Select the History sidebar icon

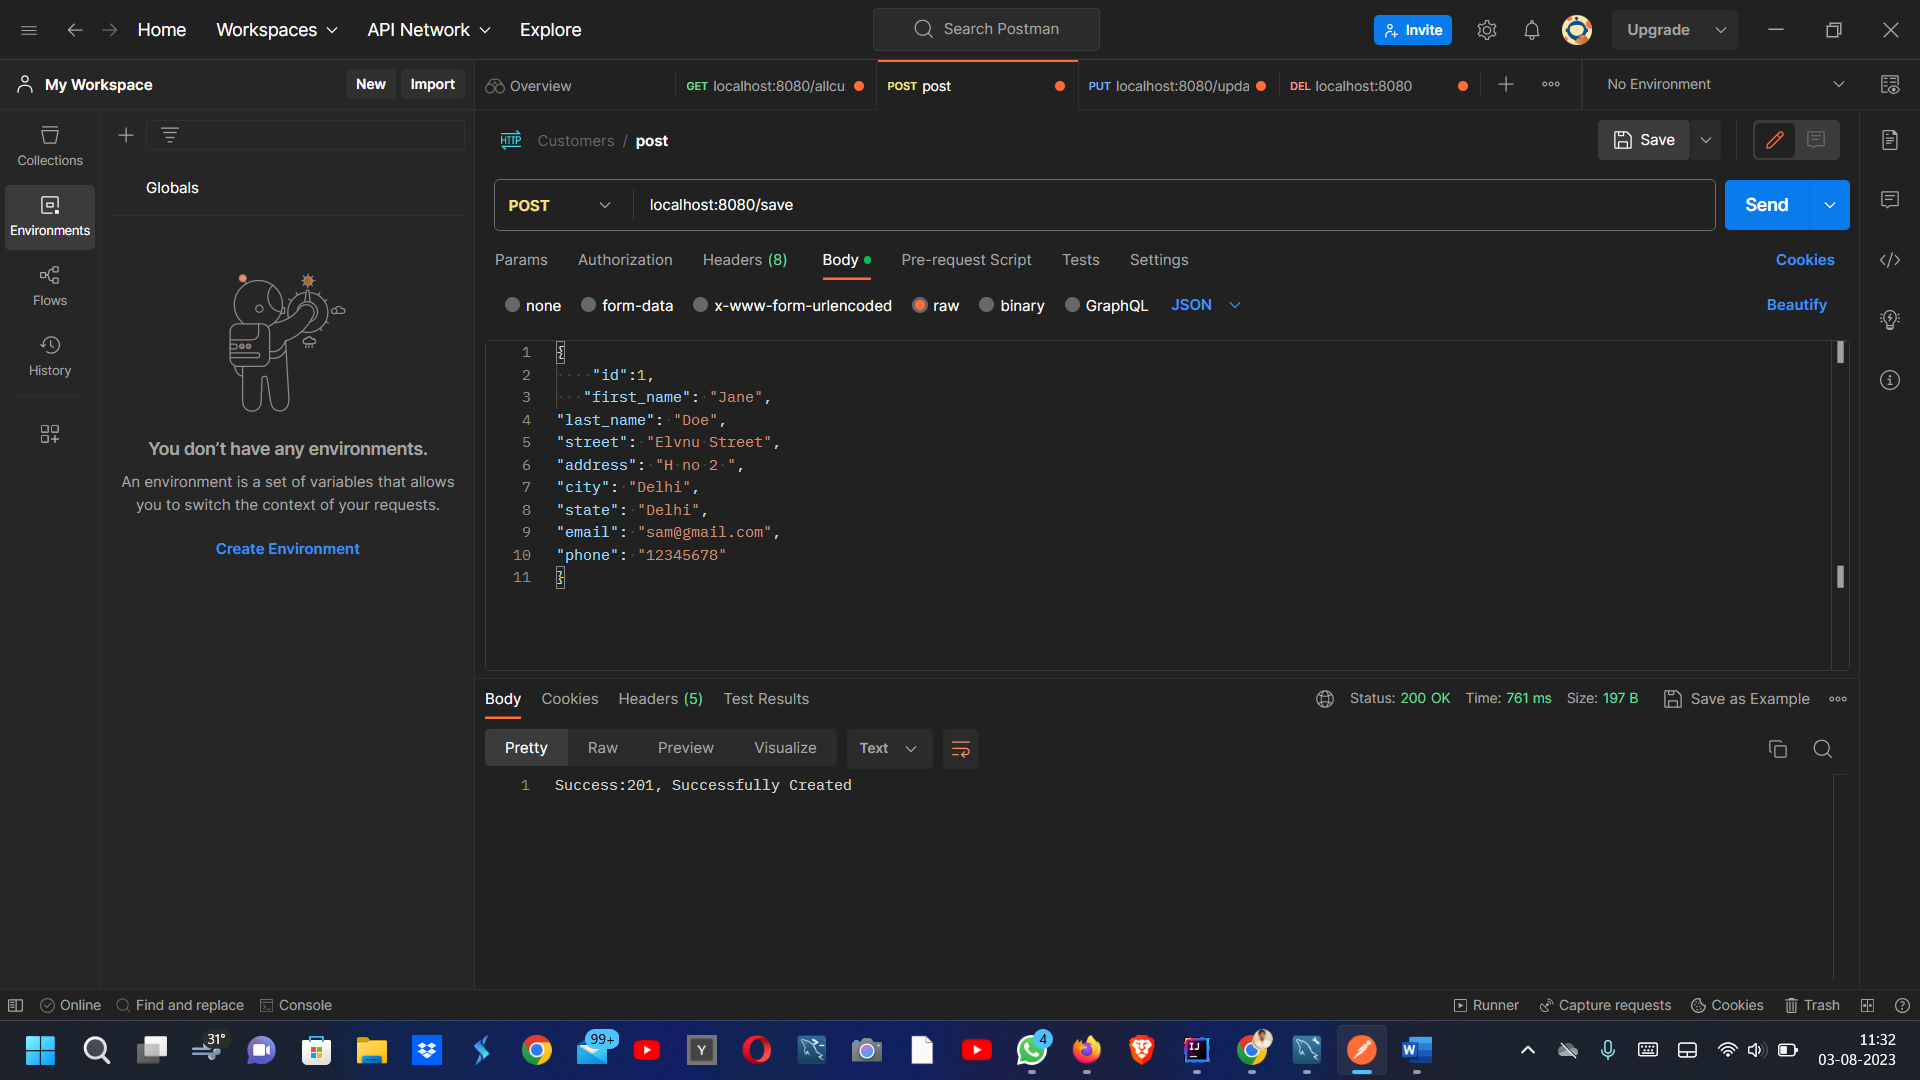point(49,355)
